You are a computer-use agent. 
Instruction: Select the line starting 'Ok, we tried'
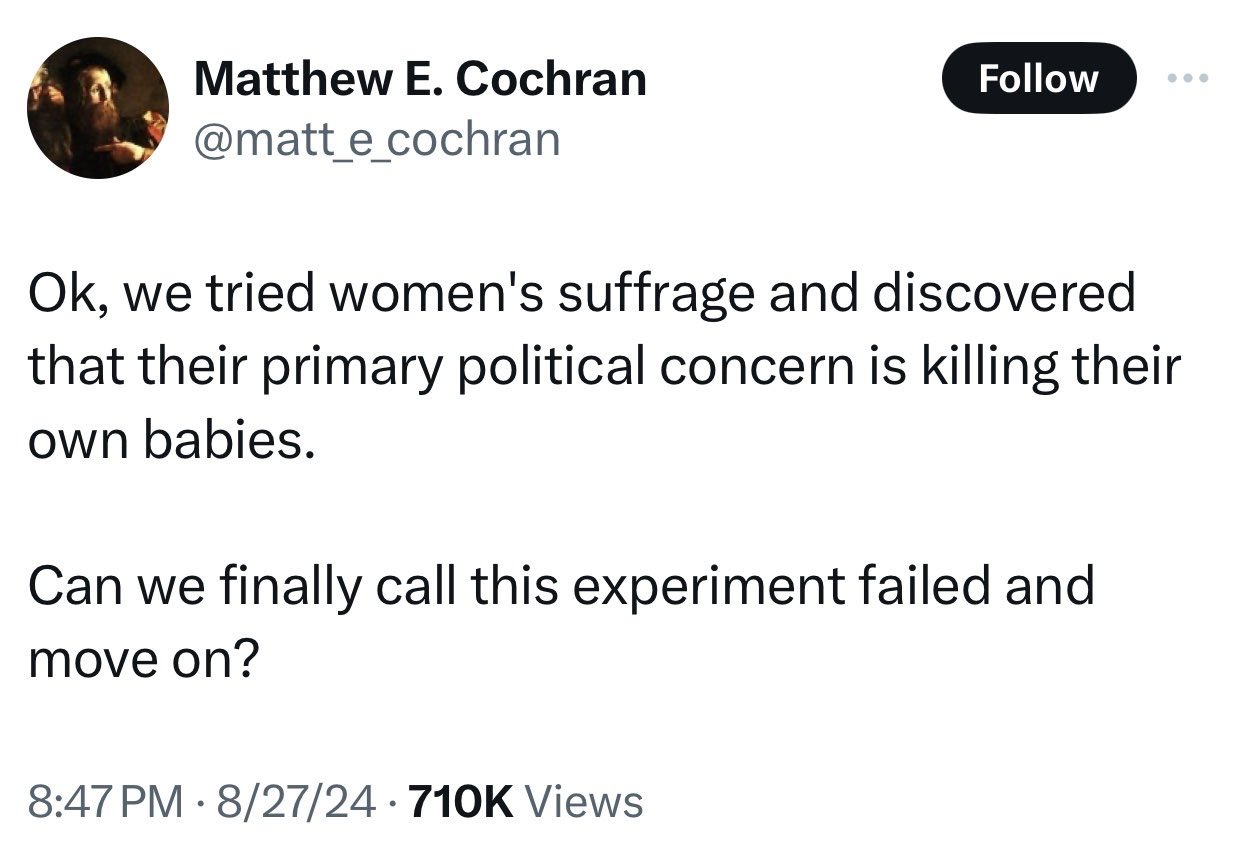(581, 293)
